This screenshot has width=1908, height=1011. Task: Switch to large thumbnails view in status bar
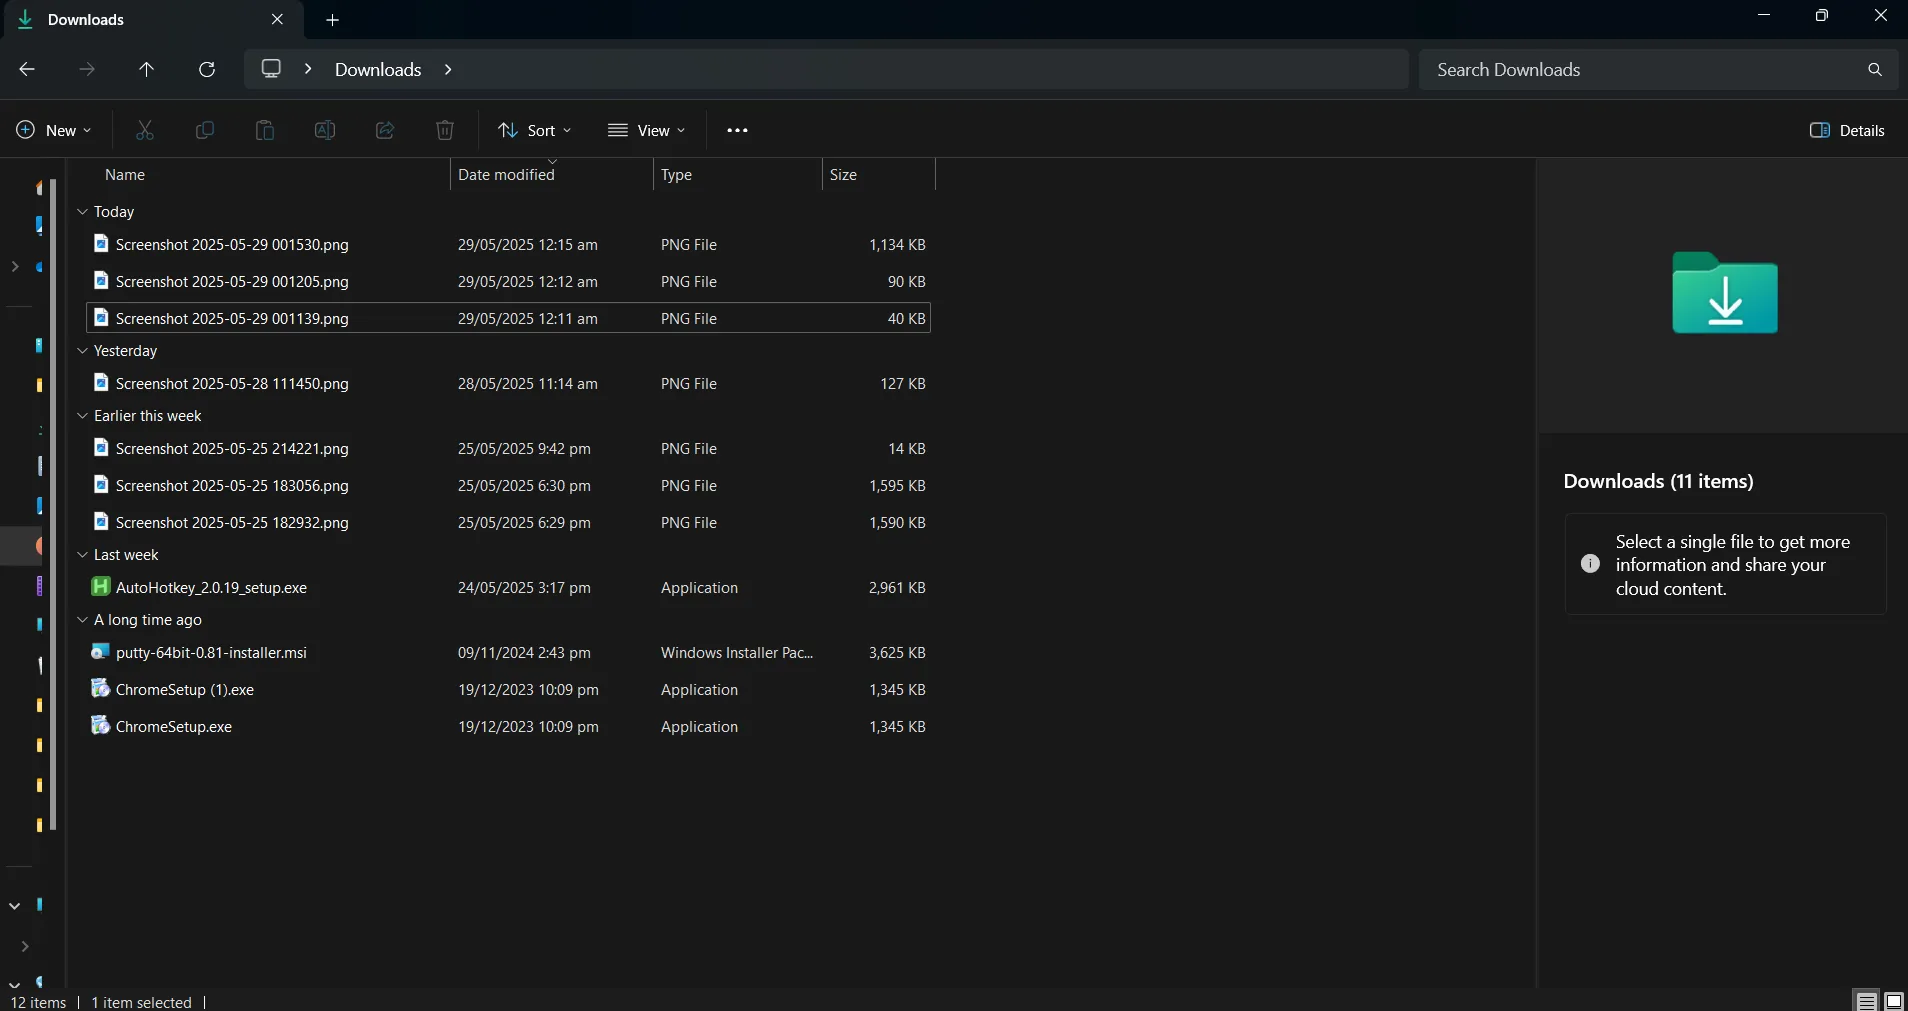click(1894, 1001)
